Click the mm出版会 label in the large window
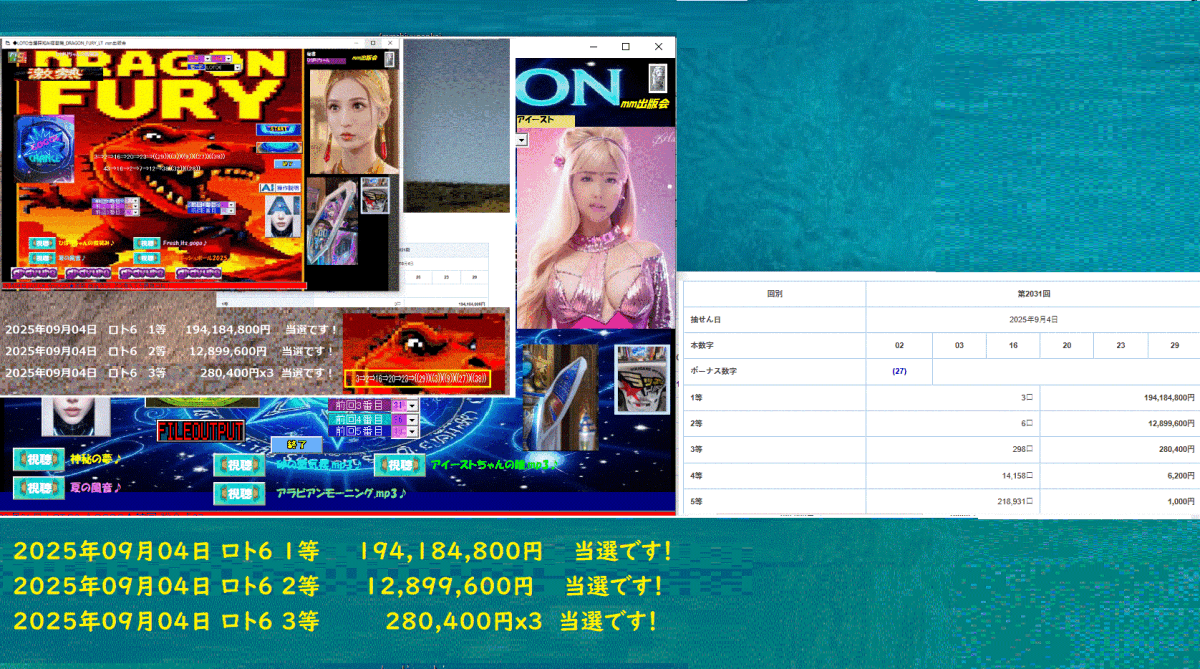This screenshot has width=1200, height=669. click(645, 102)
